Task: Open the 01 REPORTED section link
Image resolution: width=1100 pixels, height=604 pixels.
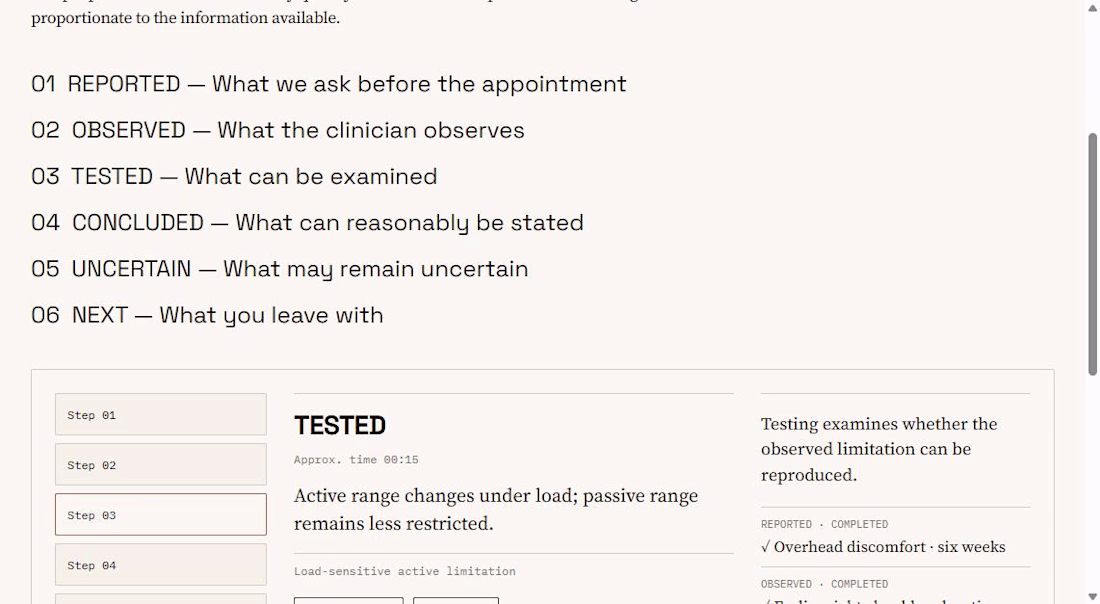Action: pos(328,84)
